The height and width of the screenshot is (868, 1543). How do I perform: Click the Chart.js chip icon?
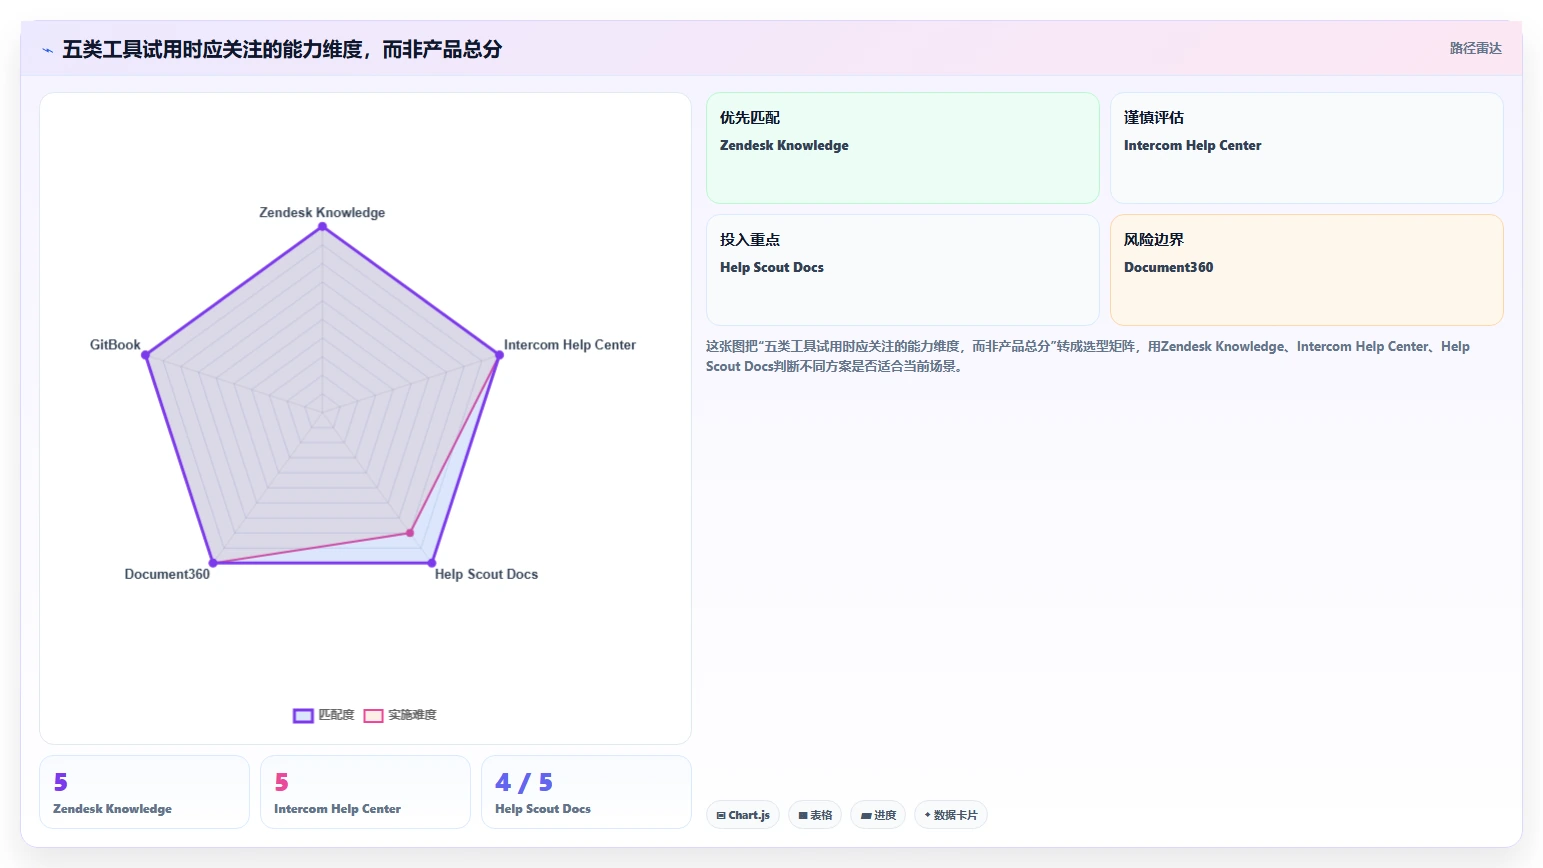pos(721,816)
